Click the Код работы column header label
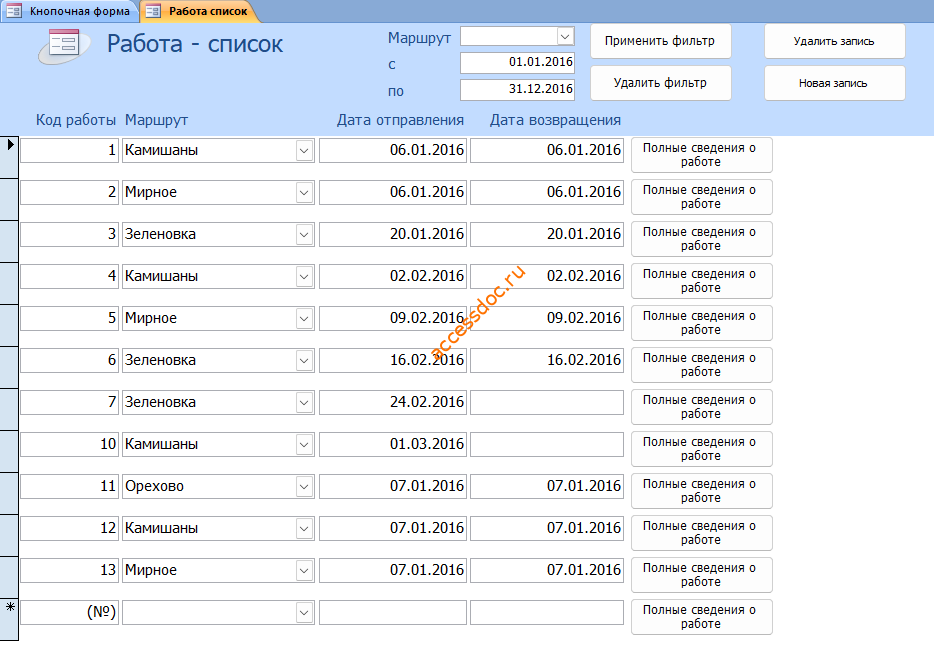The width and height of the screenshot is (934, 664). tap(76, 120)
